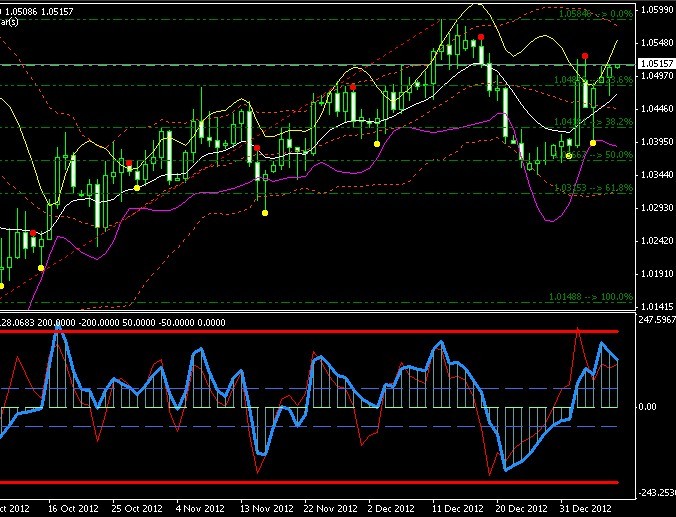Click the red signal dot at the December peak
The height and width of the screenshot is (517, 676).
pos(481,37)
